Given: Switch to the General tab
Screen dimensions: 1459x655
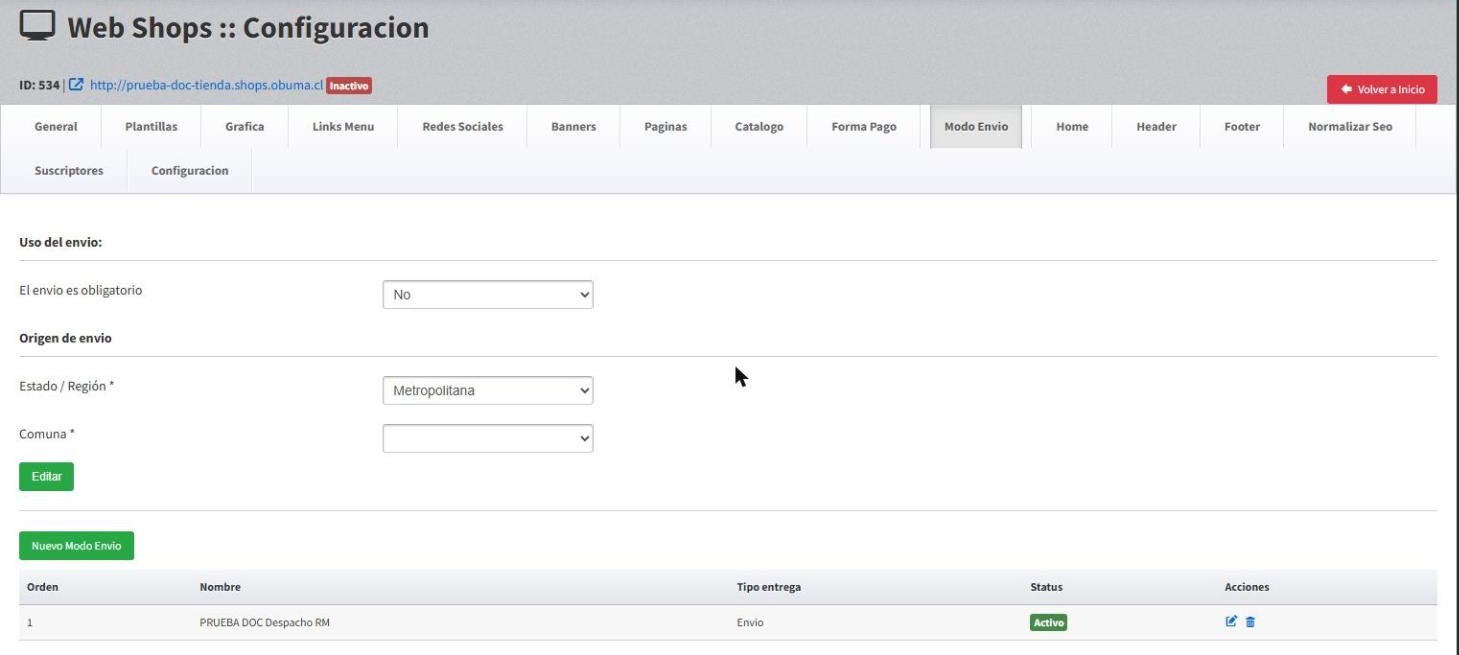Looking at the screenshot, I should coord(56,127).
